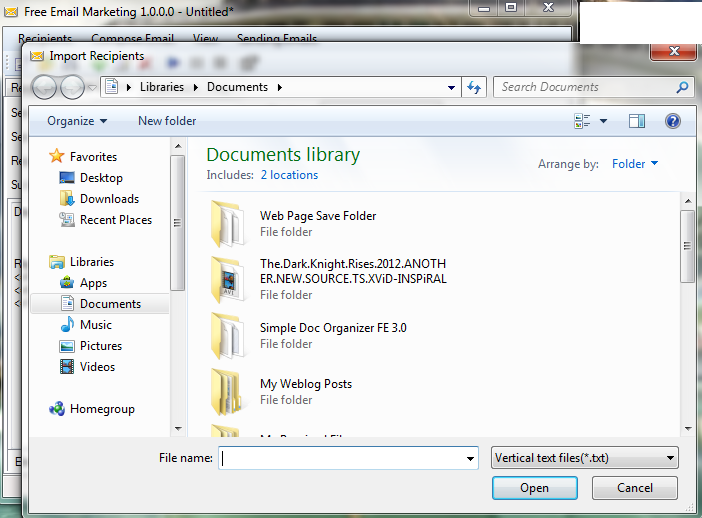This screenshot has height=518, width=702.
Task: Select Recent Places in the navigation pane
Action: [105, 220]
